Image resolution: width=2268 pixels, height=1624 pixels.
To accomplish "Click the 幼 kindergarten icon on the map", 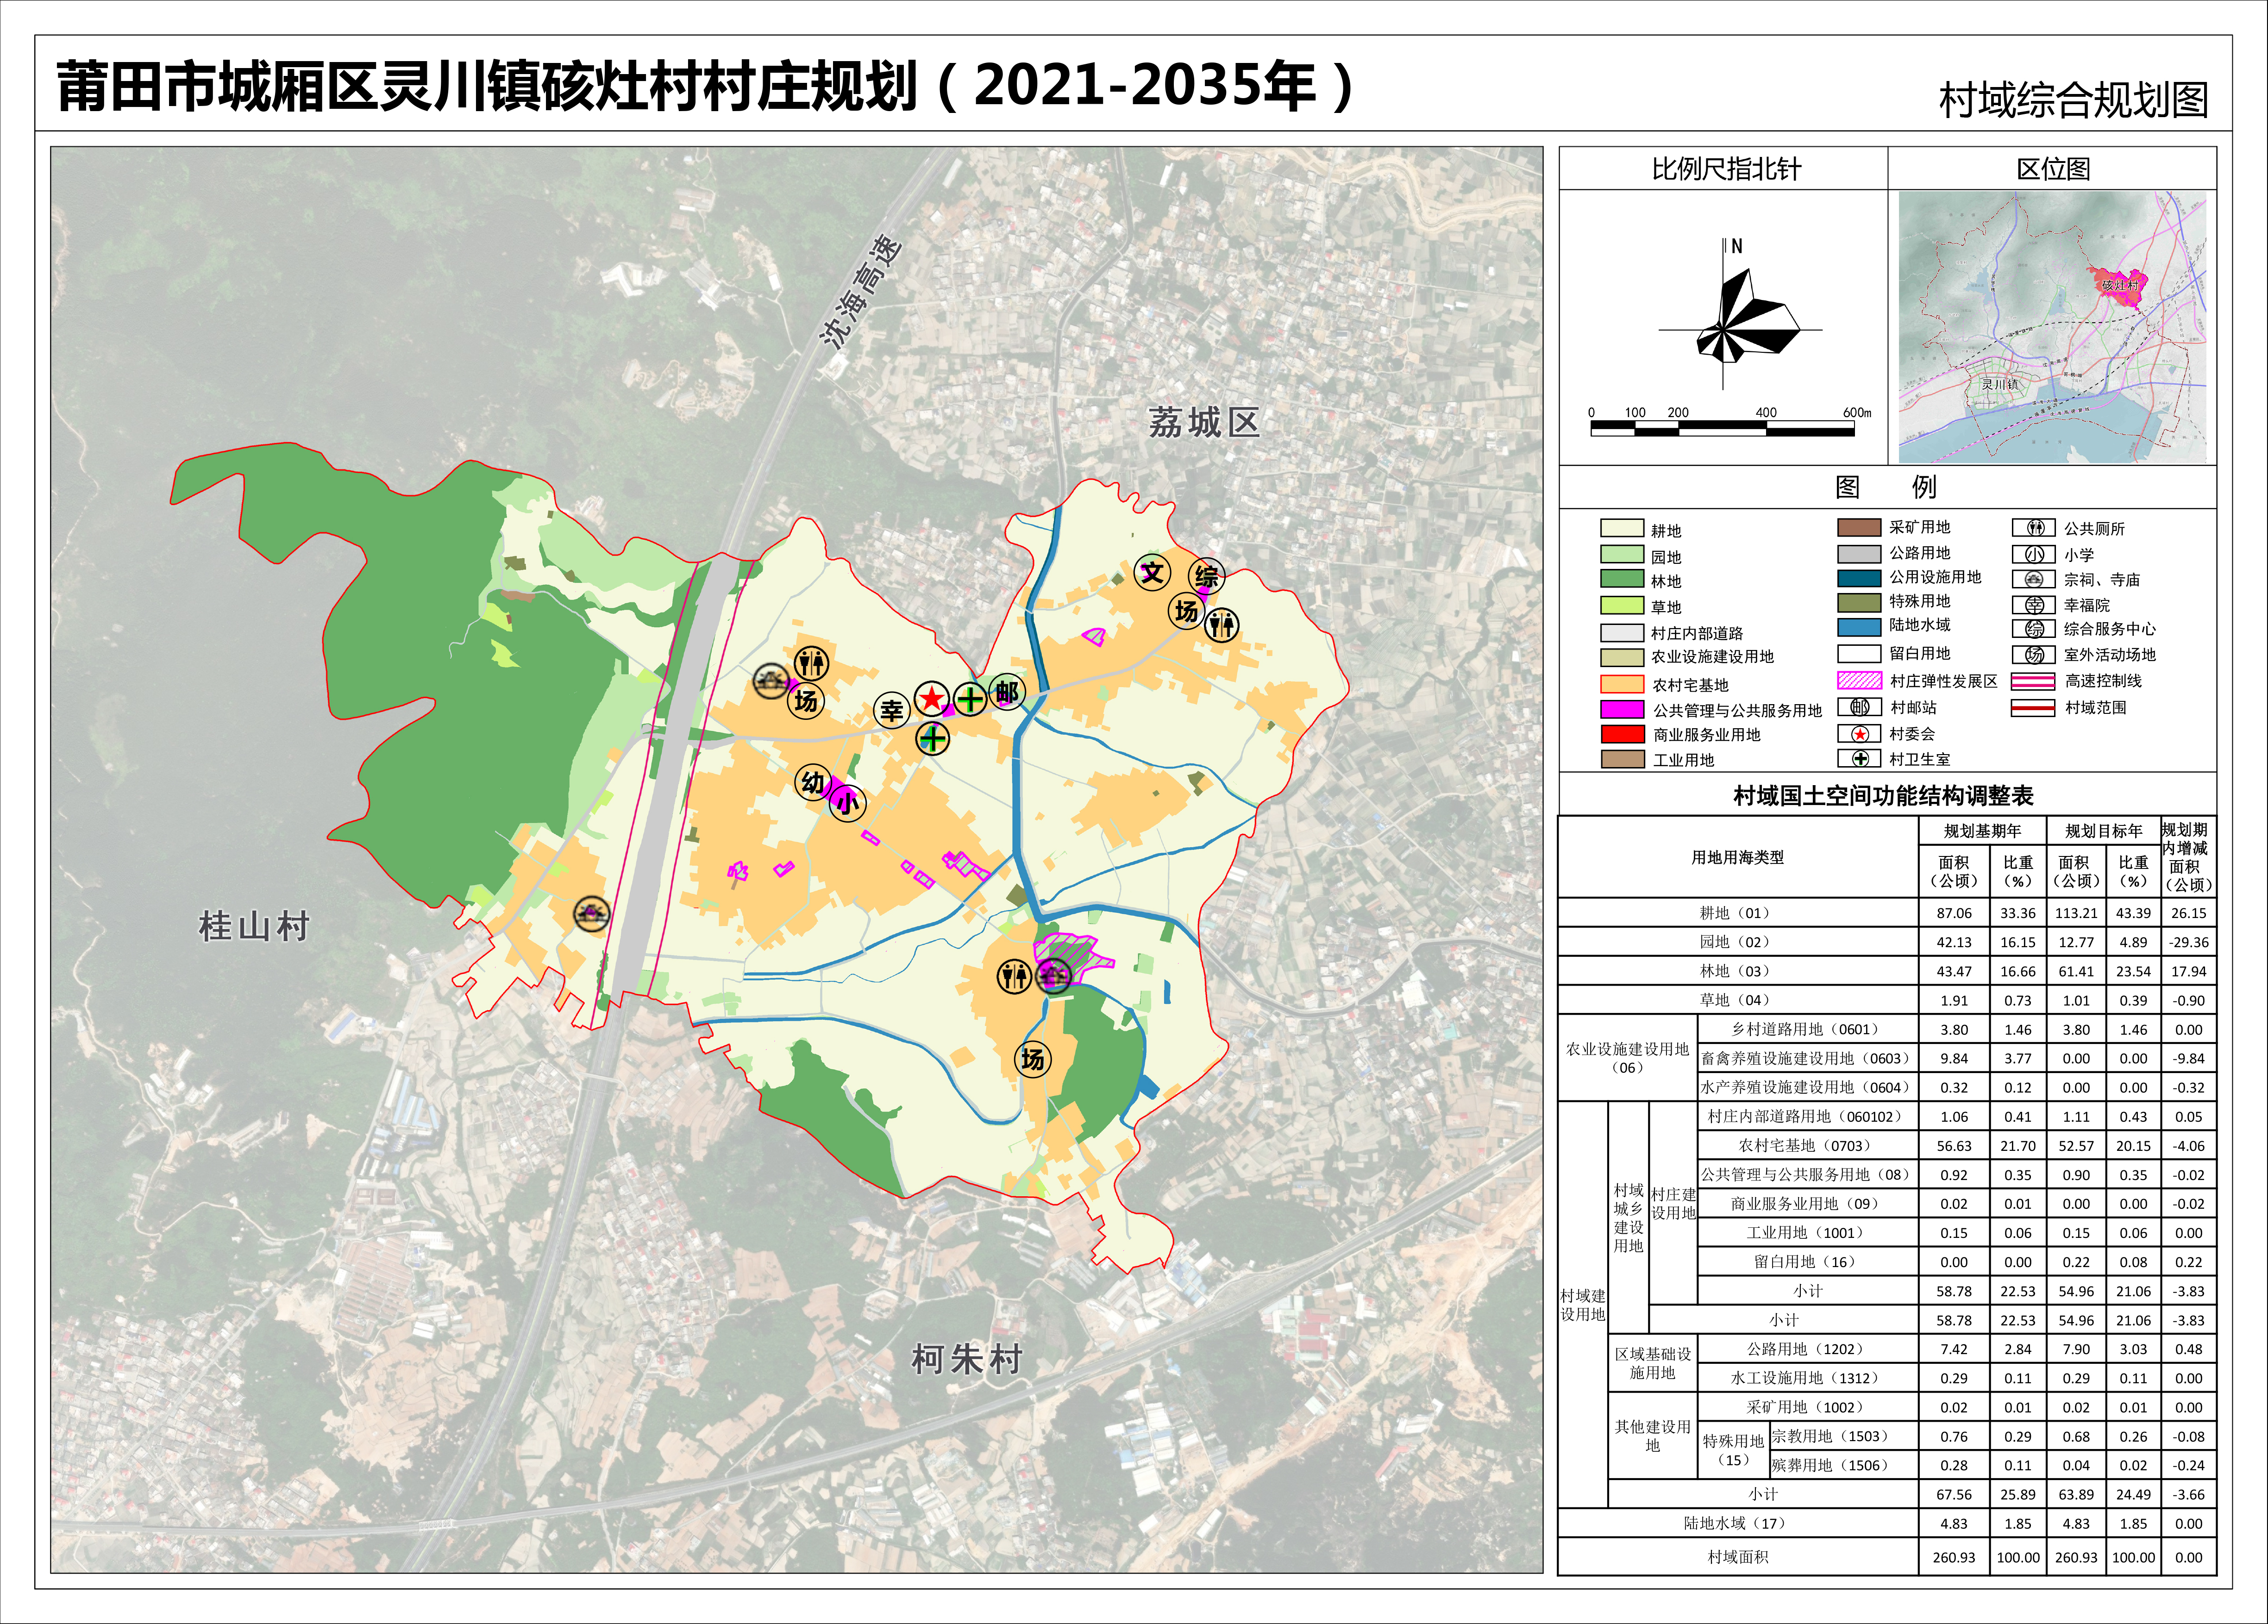I will 812,782.
